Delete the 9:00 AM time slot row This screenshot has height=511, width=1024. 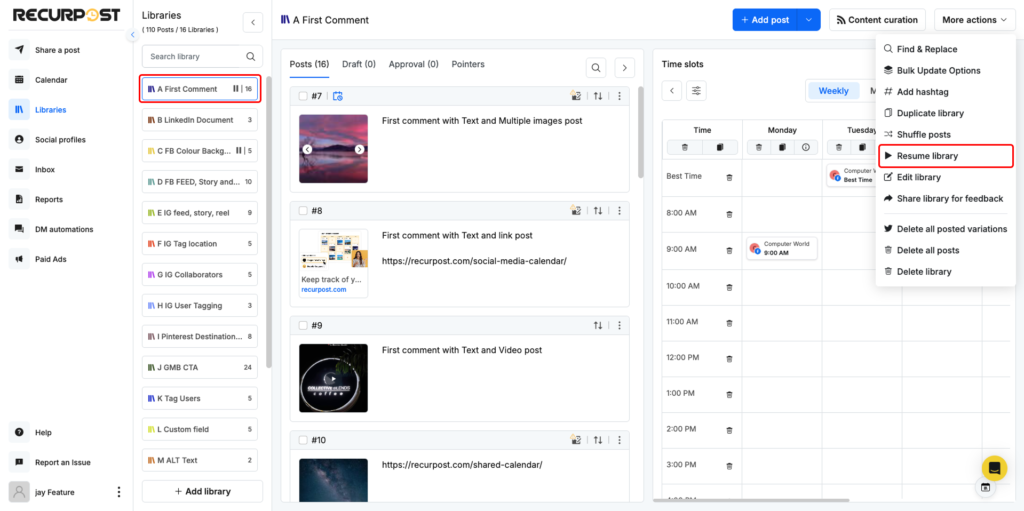(x=729, y=250)
